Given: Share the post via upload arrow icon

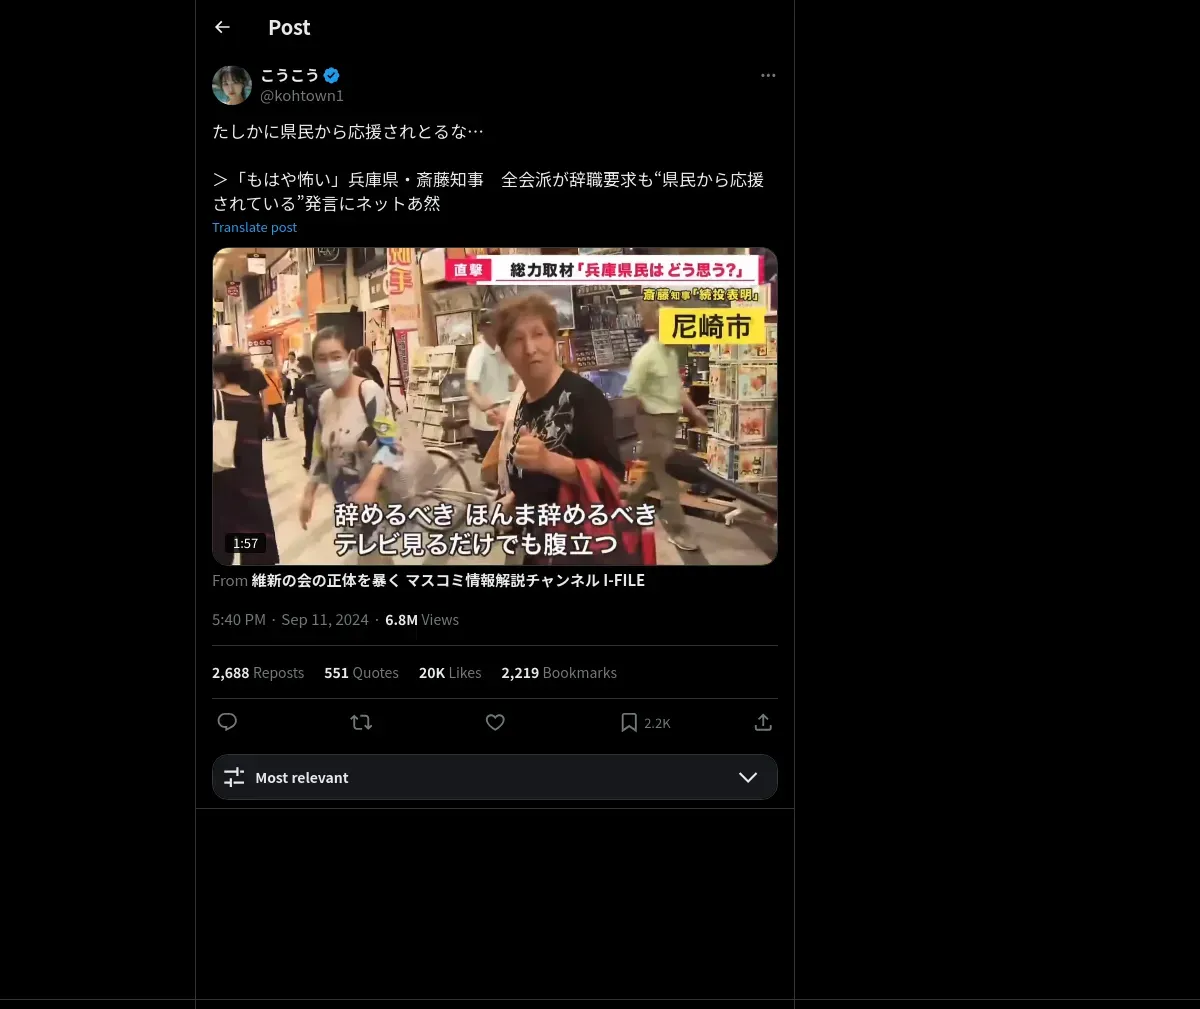Looking at the screenshot, I should 763,722.
